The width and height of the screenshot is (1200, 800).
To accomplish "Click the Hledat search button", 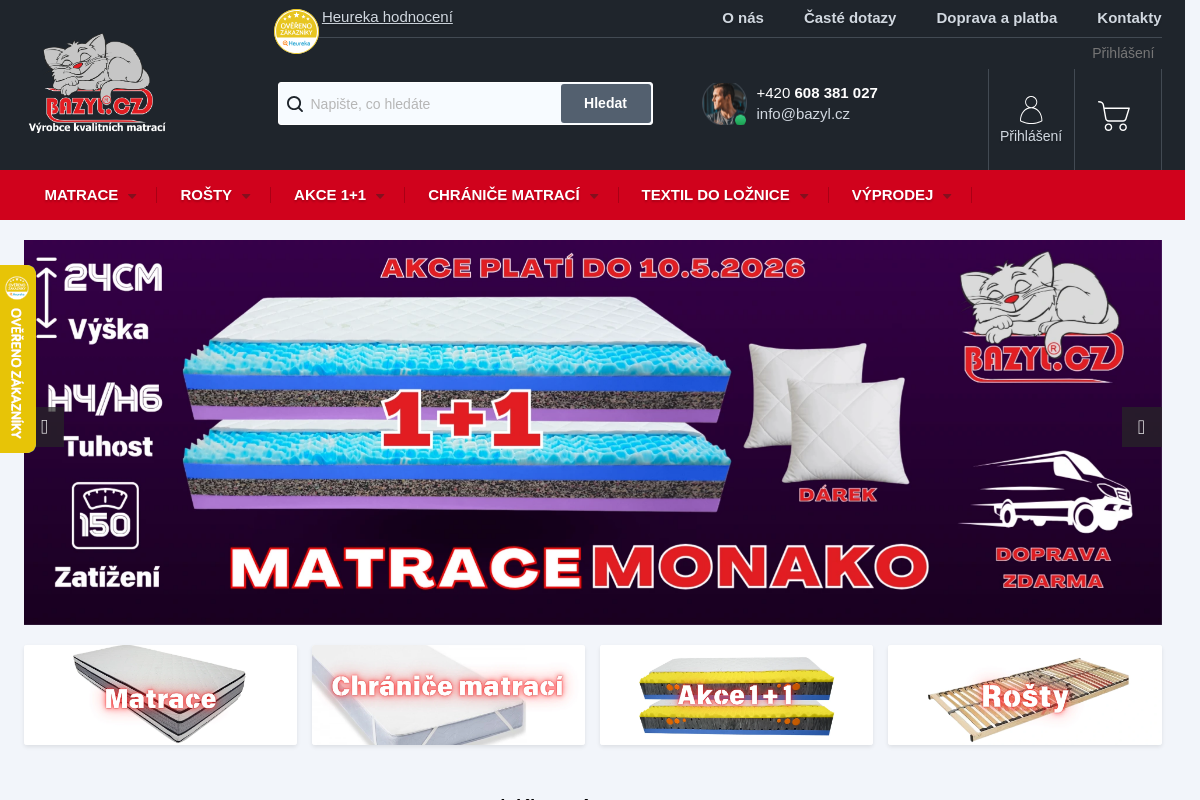I will (606, 103).
